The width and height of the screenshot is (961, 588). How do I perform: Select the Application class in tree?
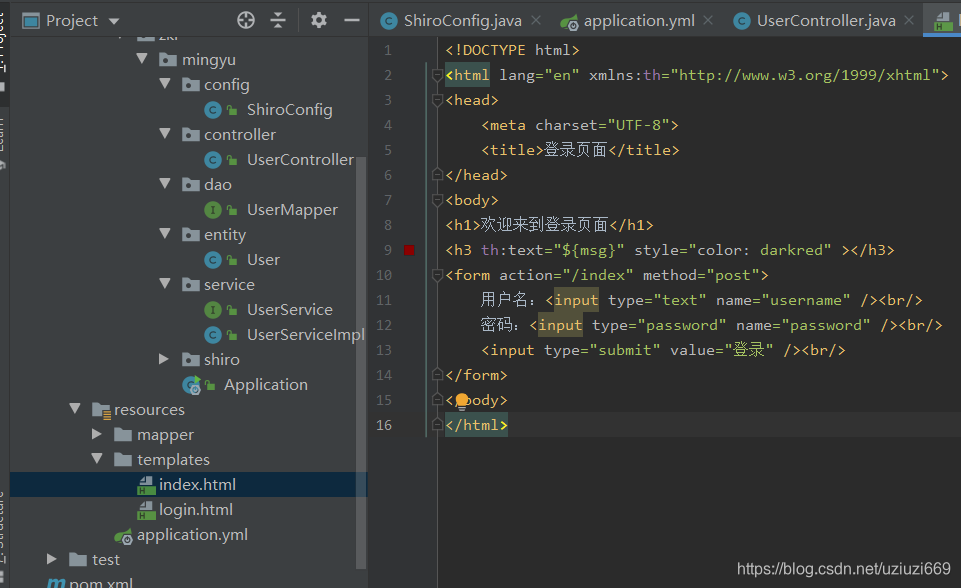(265, 384)
